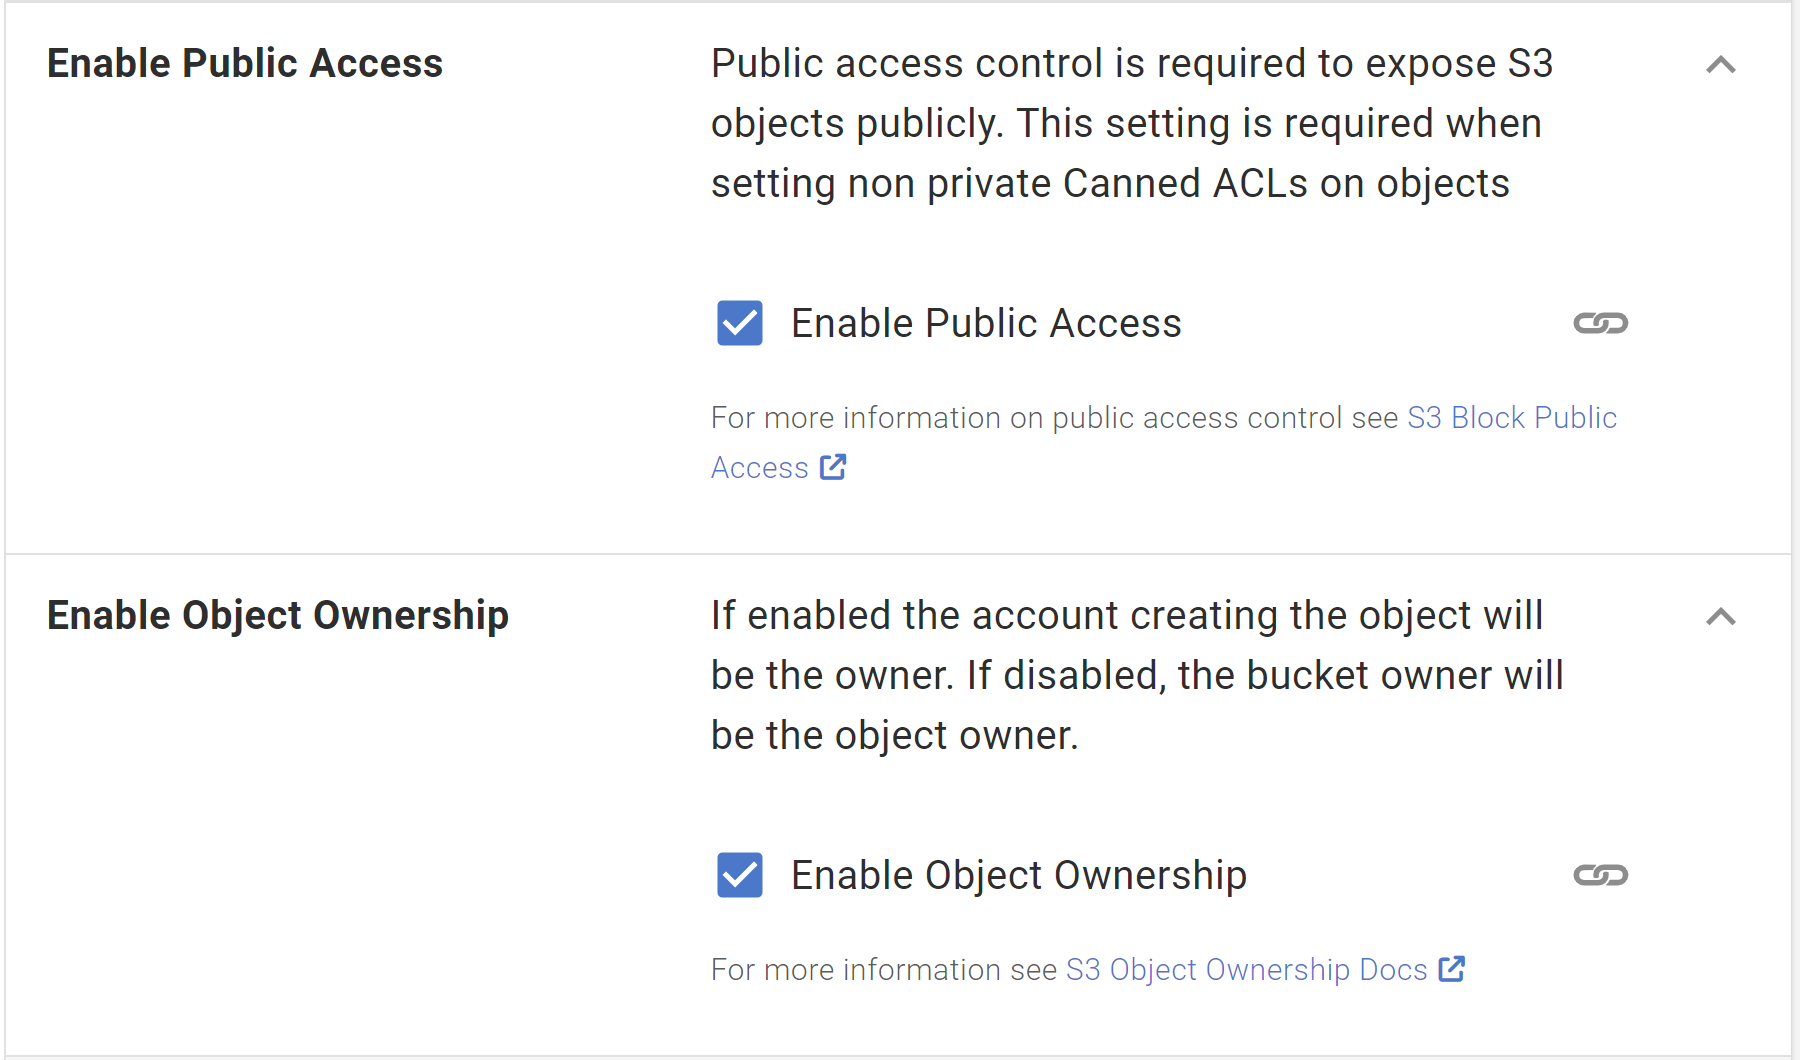
Task: Click the link icon beside Enable Public Access checkbox
Action: tap(1601, 322)
